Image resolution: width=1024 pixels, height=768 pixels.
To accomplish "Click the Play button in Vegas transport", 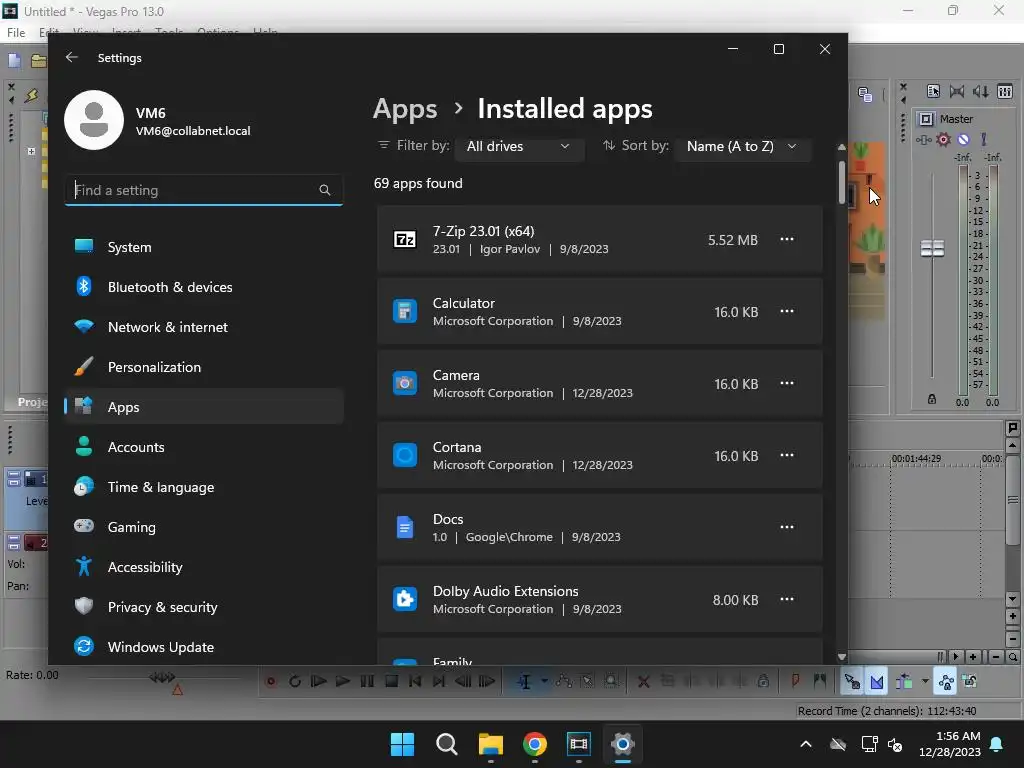I will pyautogui.click(x=343, y=682).
